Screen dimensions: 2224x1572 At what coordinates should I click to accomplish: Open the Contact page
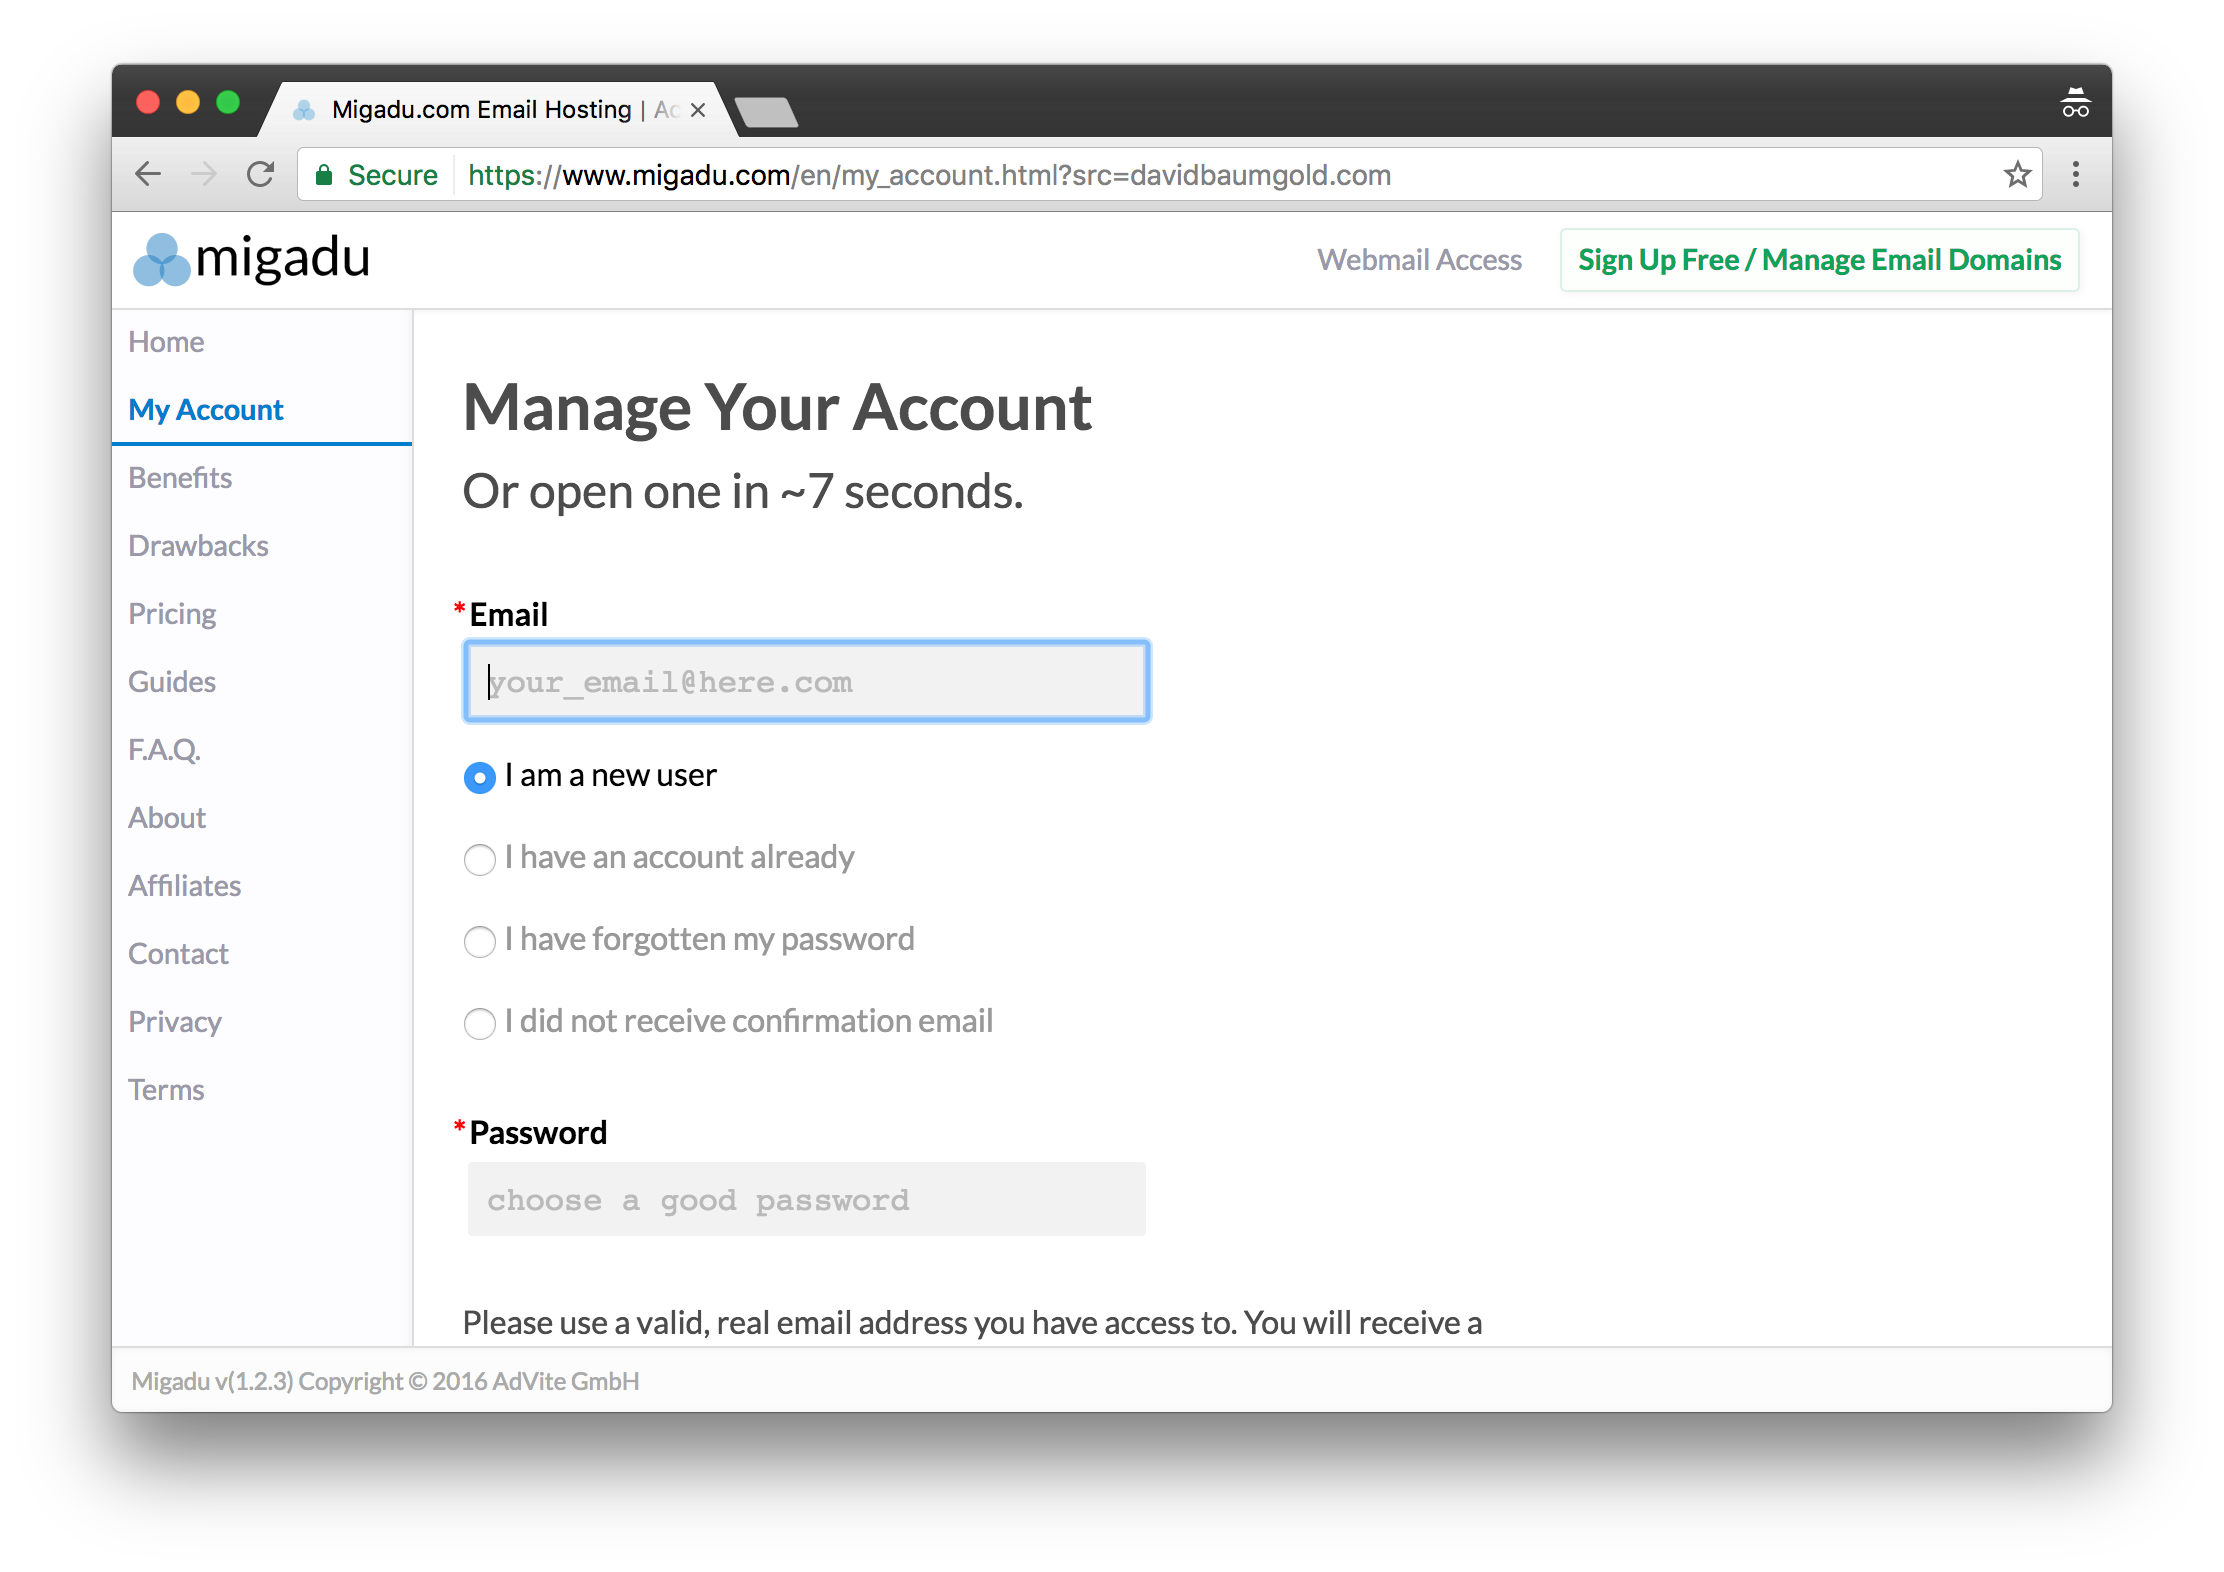pyautogui.click(x=178, y=954)
